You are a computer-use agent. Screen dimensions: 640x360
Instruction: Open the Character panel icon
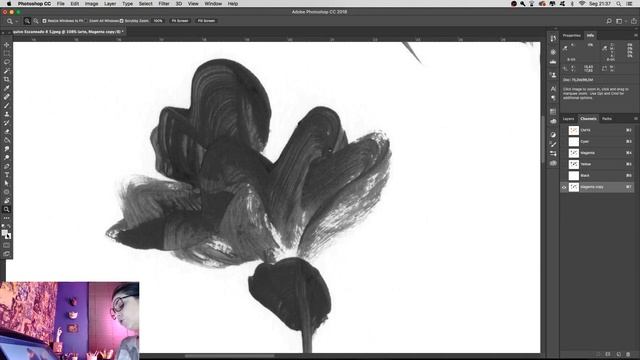553,89
